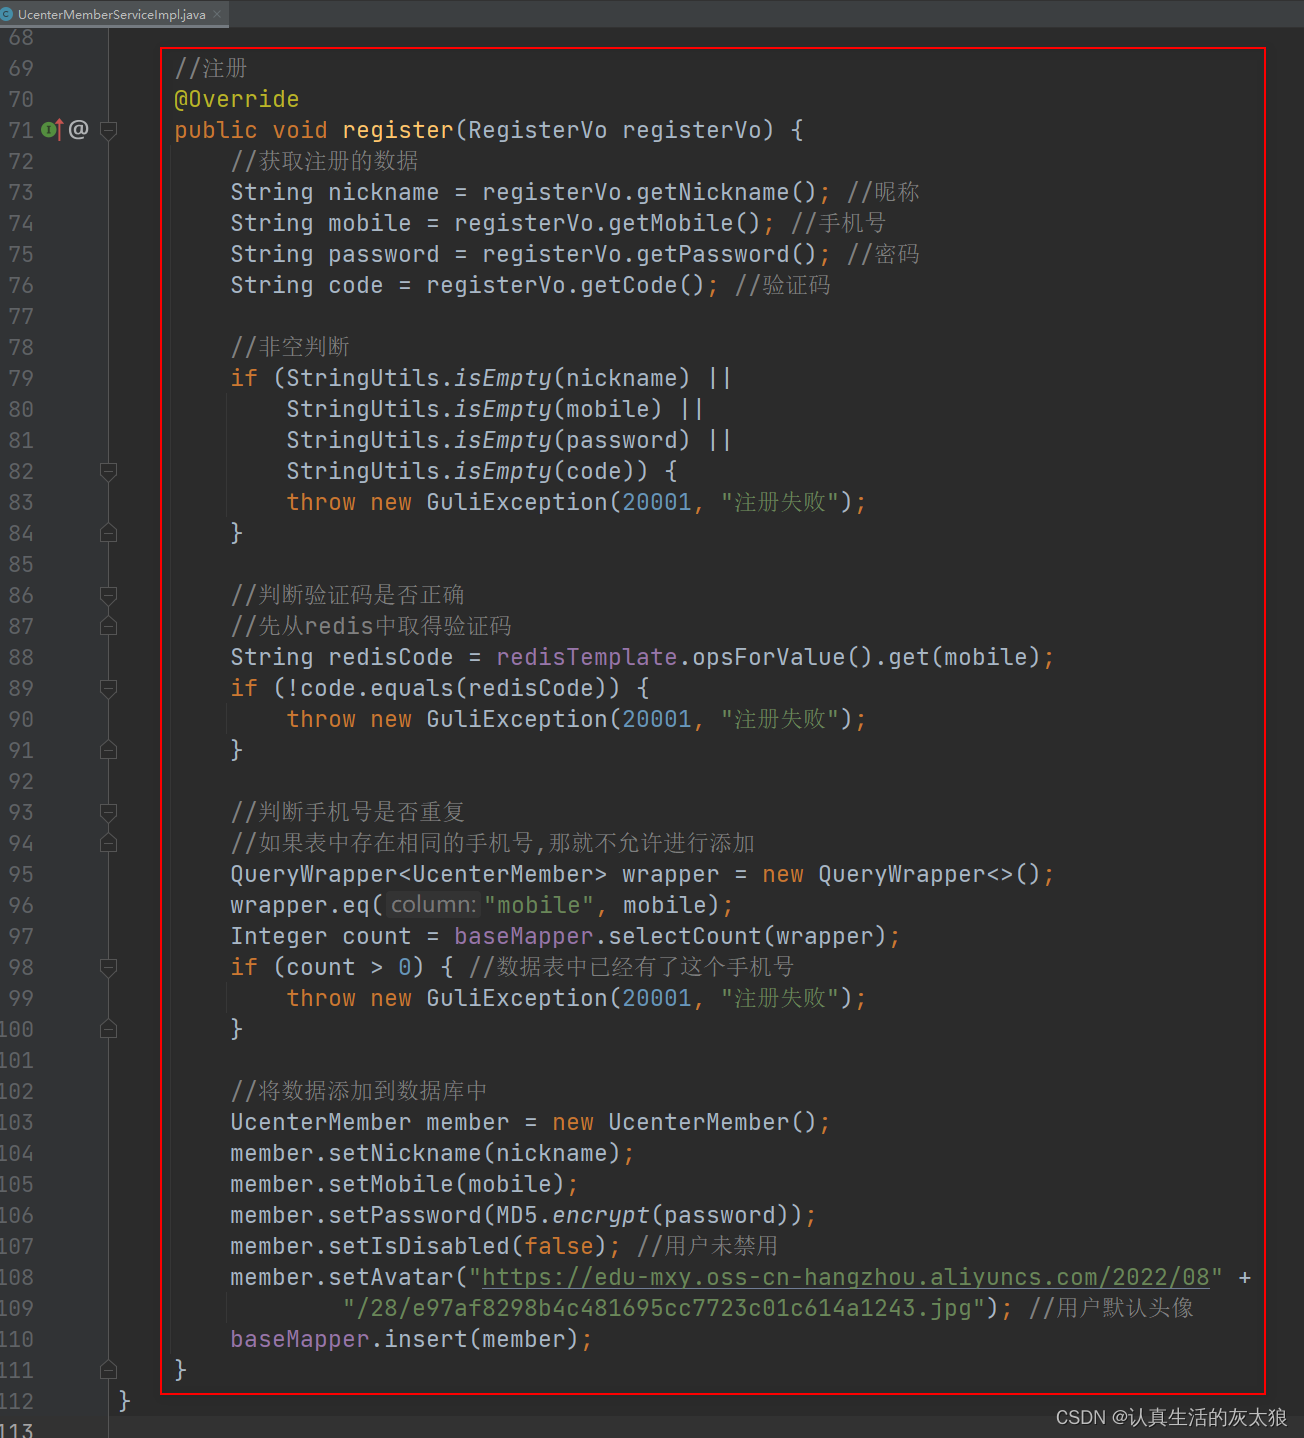1304x1438 pixels.
Task: Click code.equals(redisCode) on line 89
Action: click(453, 688)
